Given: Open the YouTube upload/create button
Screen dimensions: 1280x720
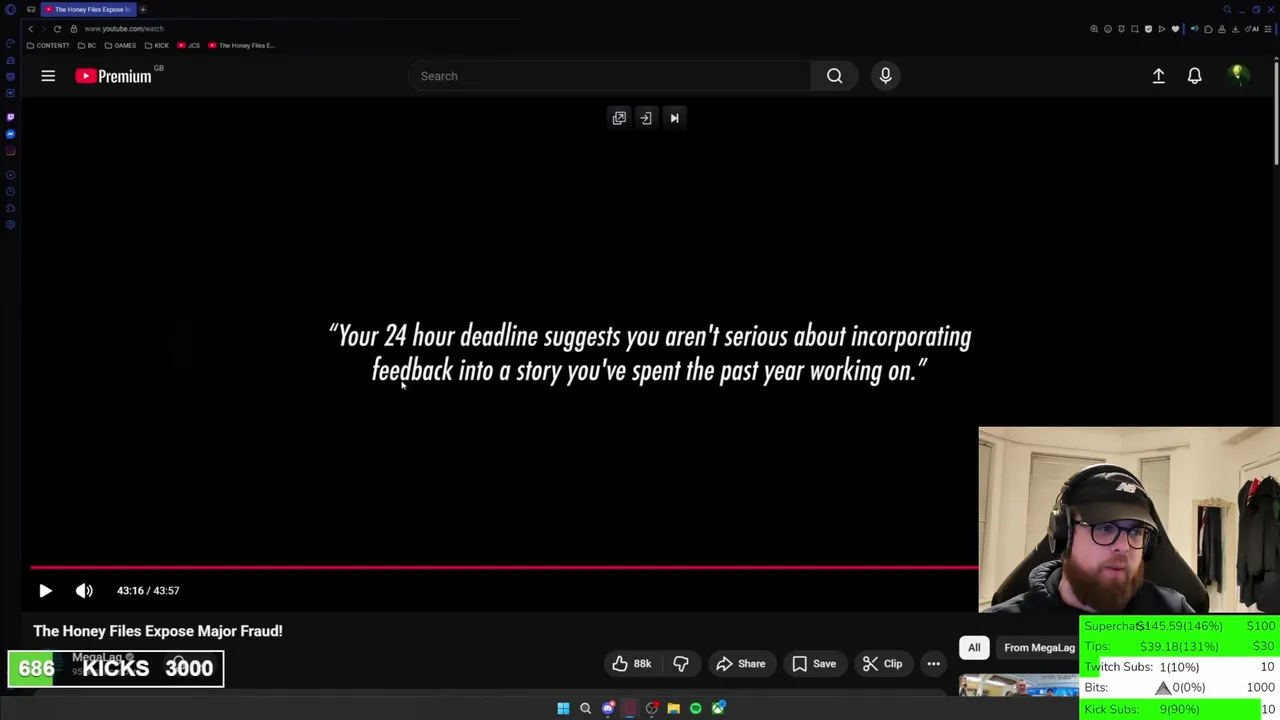Looking at the screenshot, I should (1158, 76).
